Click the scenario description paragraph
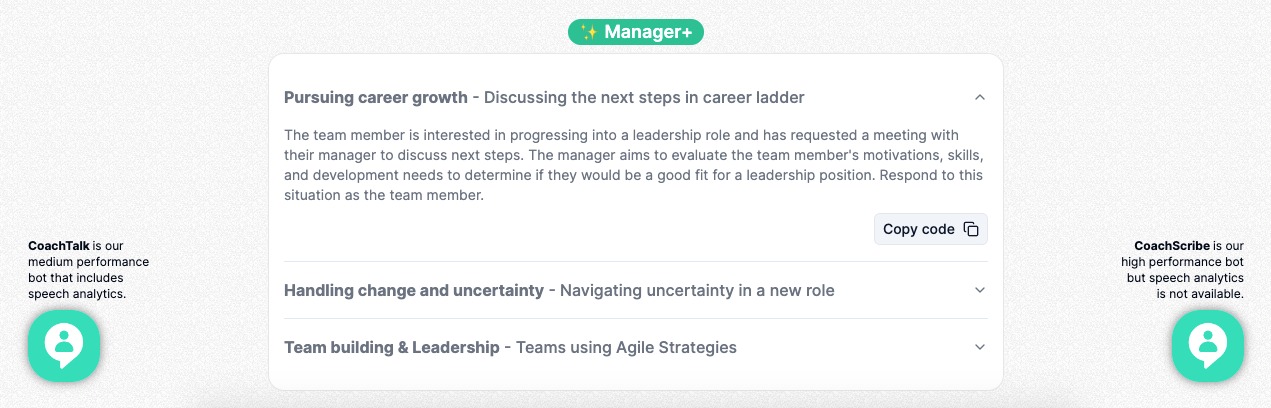 tap(633, 165)
